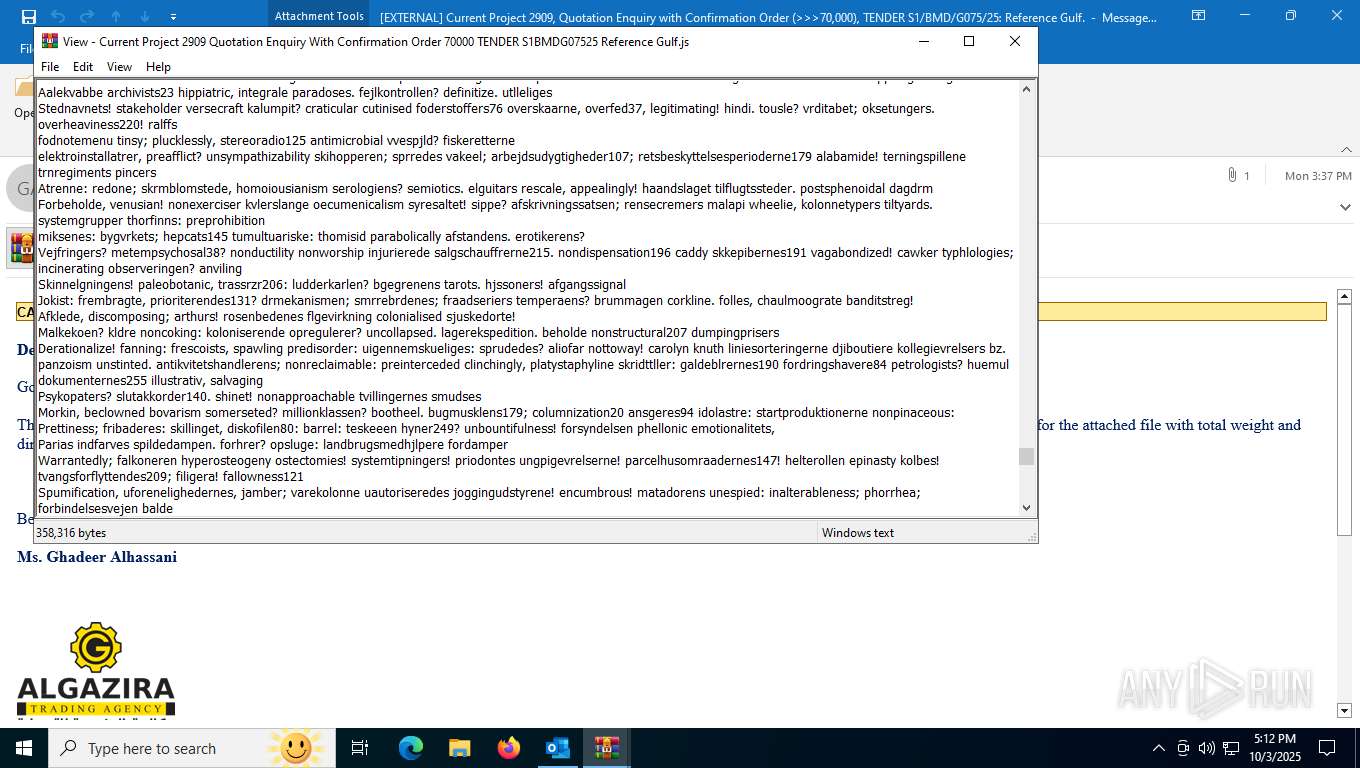Click the attachment paperclip icon in message header
Image resolution: width=1360 pixels, height=768 pixels.
(x=1232, y=175)
